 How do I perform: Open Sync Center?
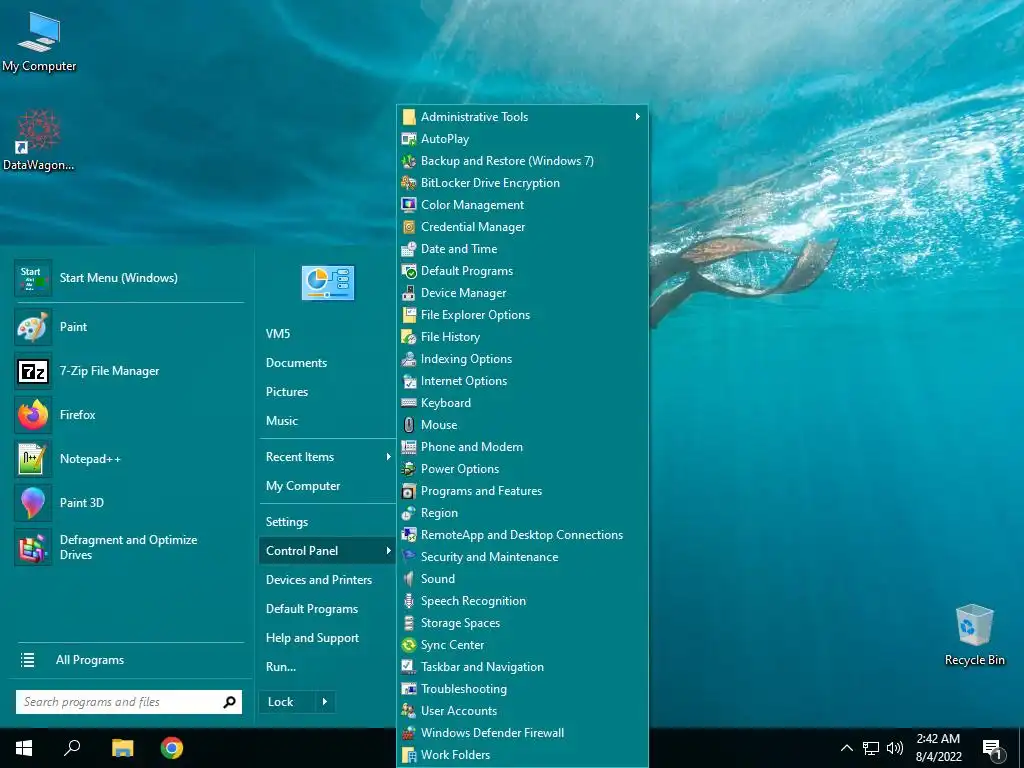(522, 645)
